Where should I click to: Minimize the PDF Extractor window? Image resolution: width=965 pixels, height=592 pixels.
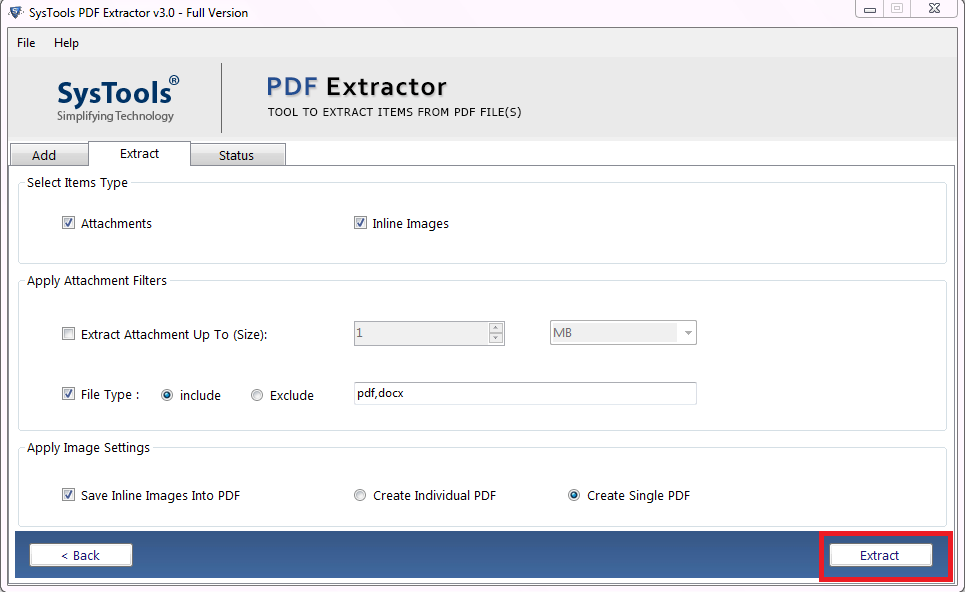(x=870, y=9)
